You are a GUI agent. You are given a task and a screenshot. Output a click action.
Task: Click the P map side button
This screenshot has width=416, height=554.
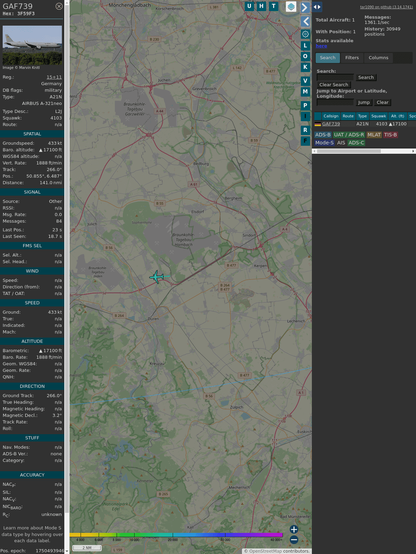(305, 105)
